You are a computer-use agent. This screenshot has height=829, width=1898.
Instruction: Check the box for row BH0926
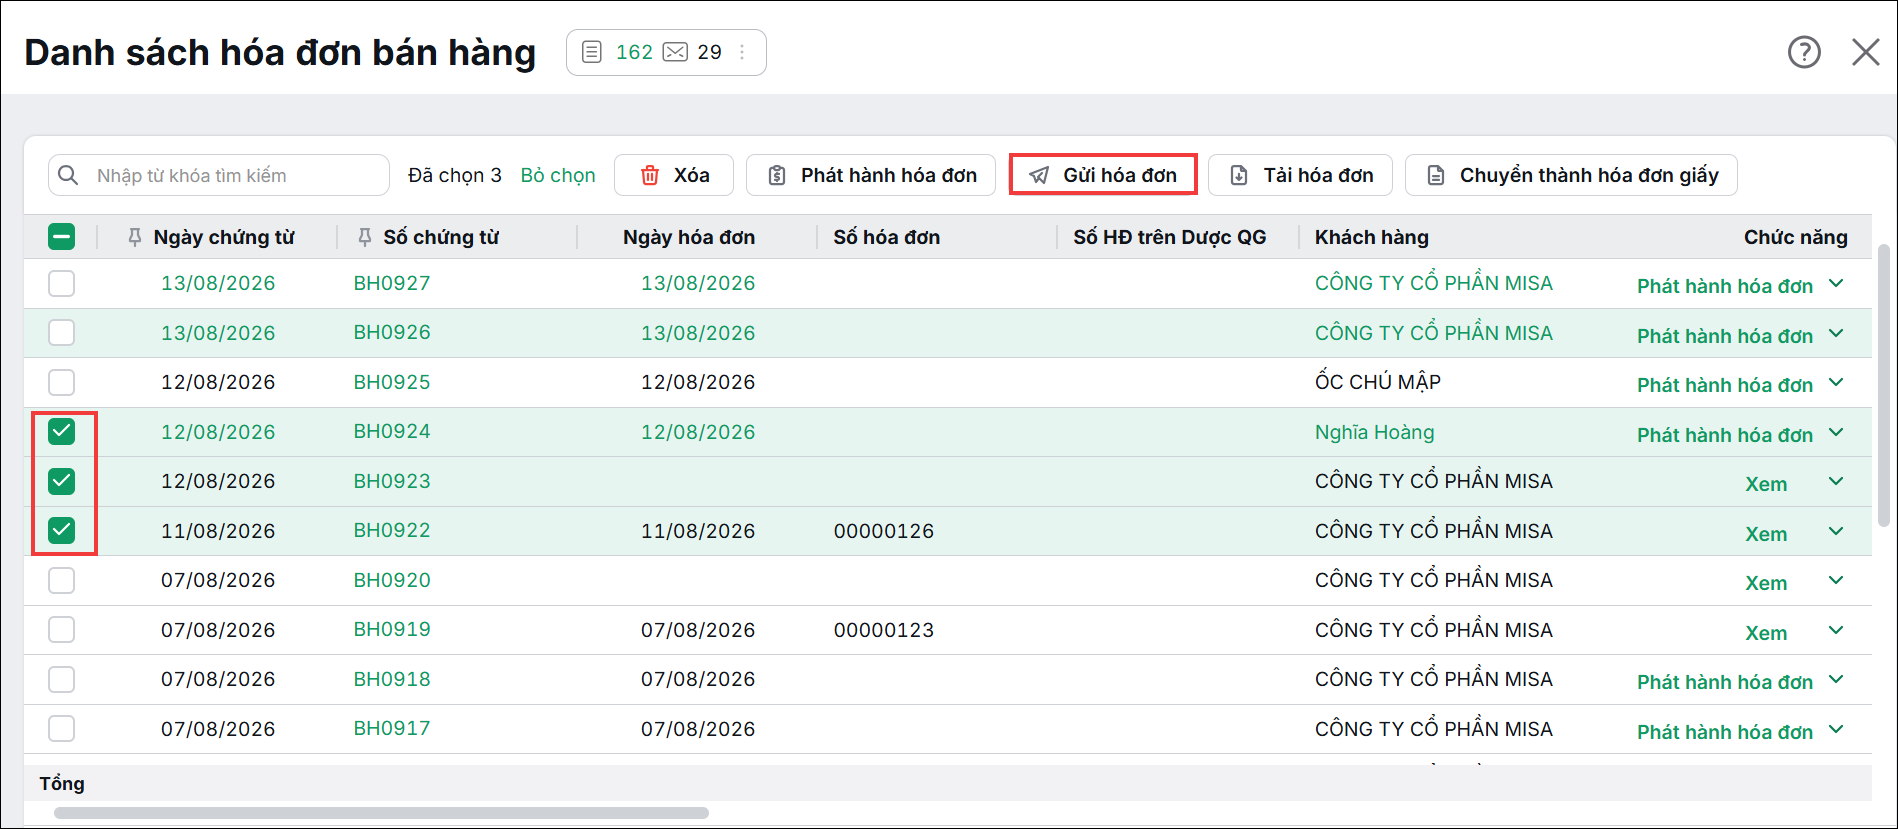pyautogui.click(x=62, y=332)
